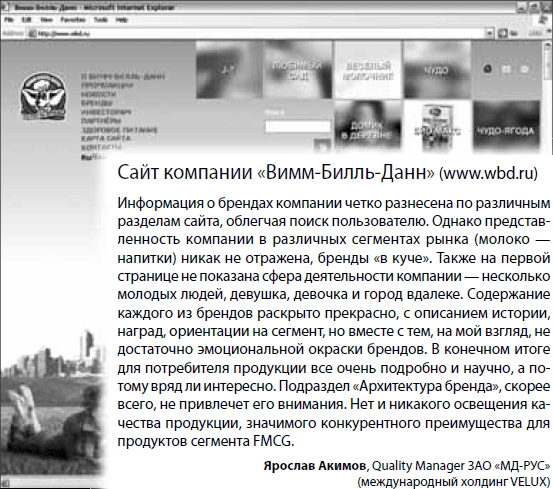This screenshot has width=553, height=489.
Task: Open the Био Макс brand tile
Action: click(x=437, y=127)
